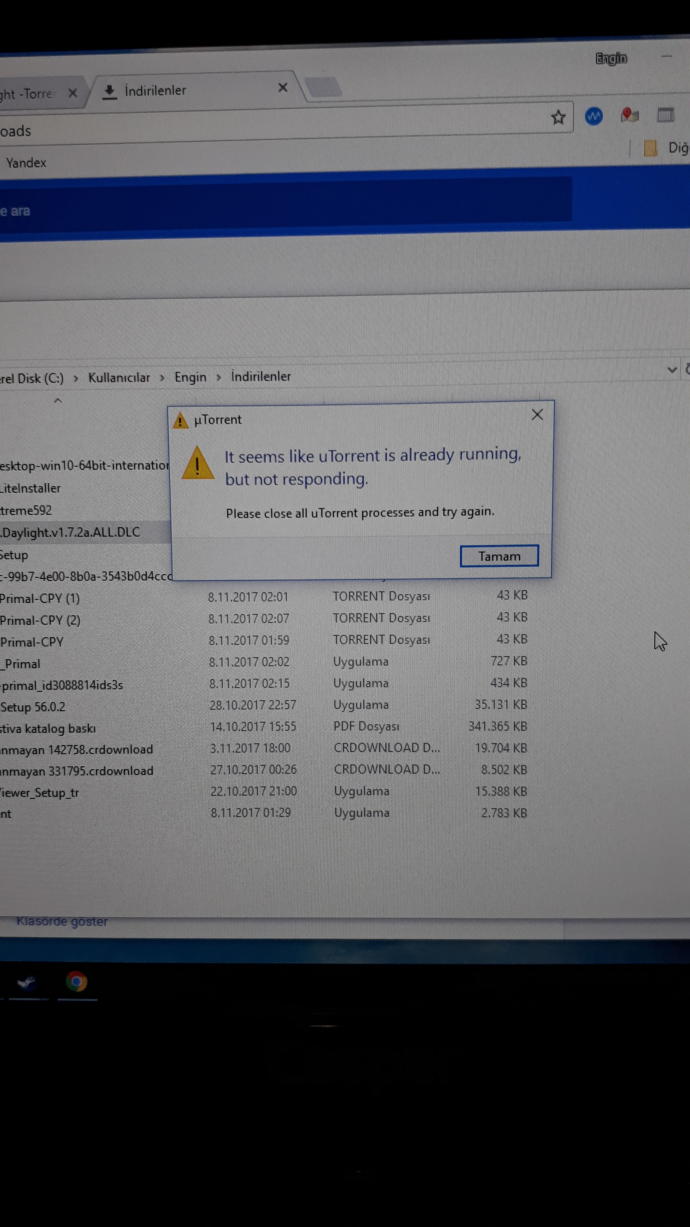Expand chevron after Disk (C:) in breadcrumb
The image size is (690, 1227).
coord(76,378)
